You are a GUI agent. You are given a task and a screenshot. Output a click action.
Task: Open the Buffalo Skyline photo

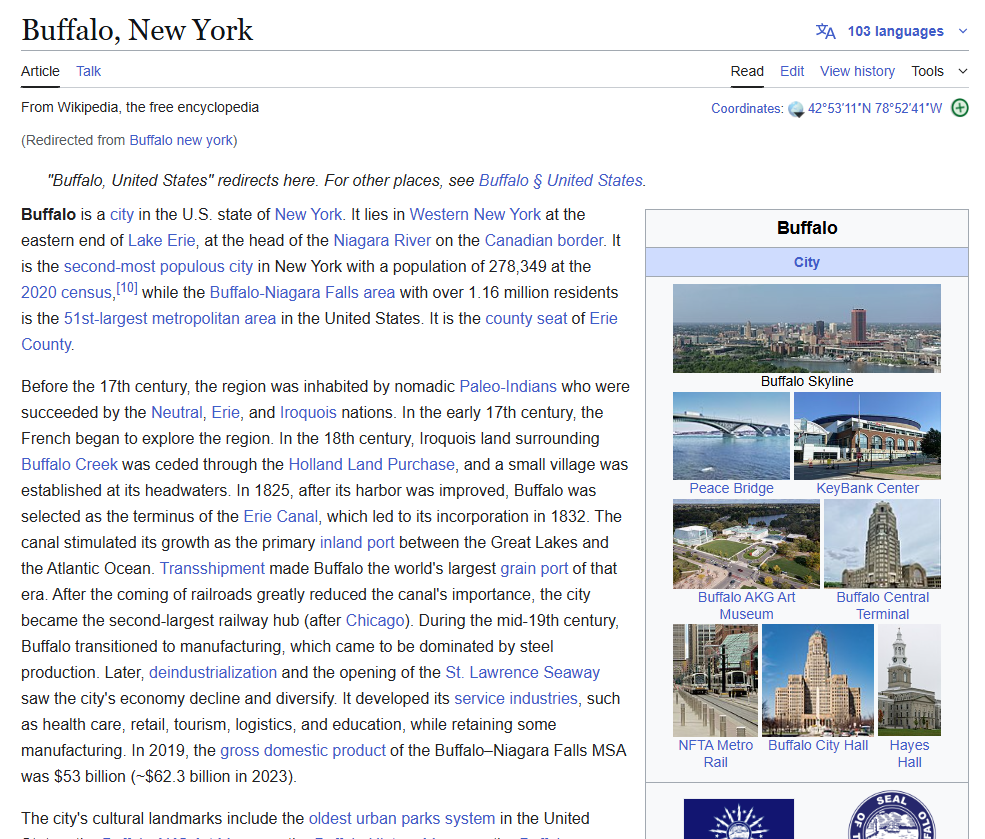(807, 328)
